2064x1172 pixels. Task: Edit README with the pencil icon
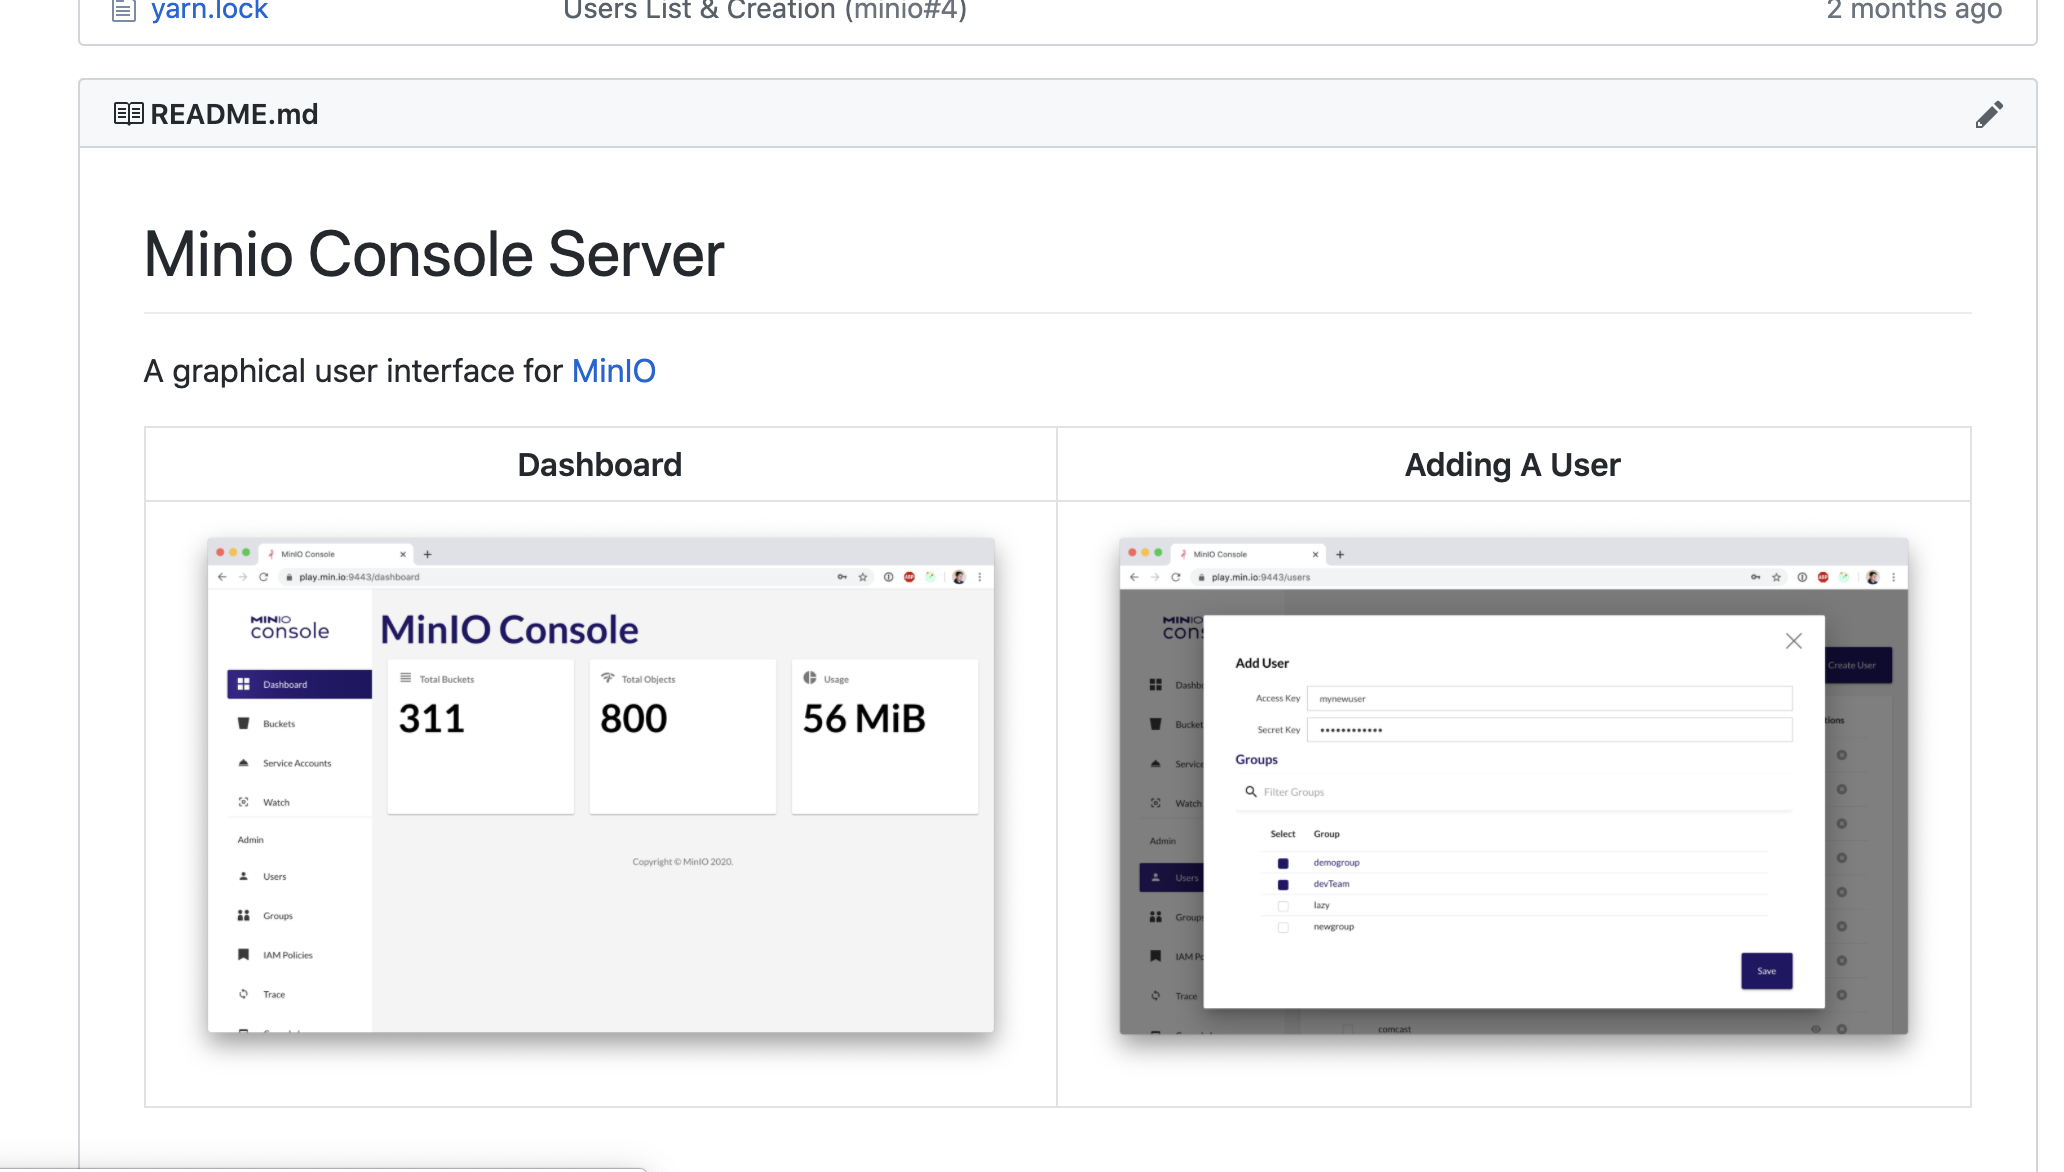tap(1989, 114)
